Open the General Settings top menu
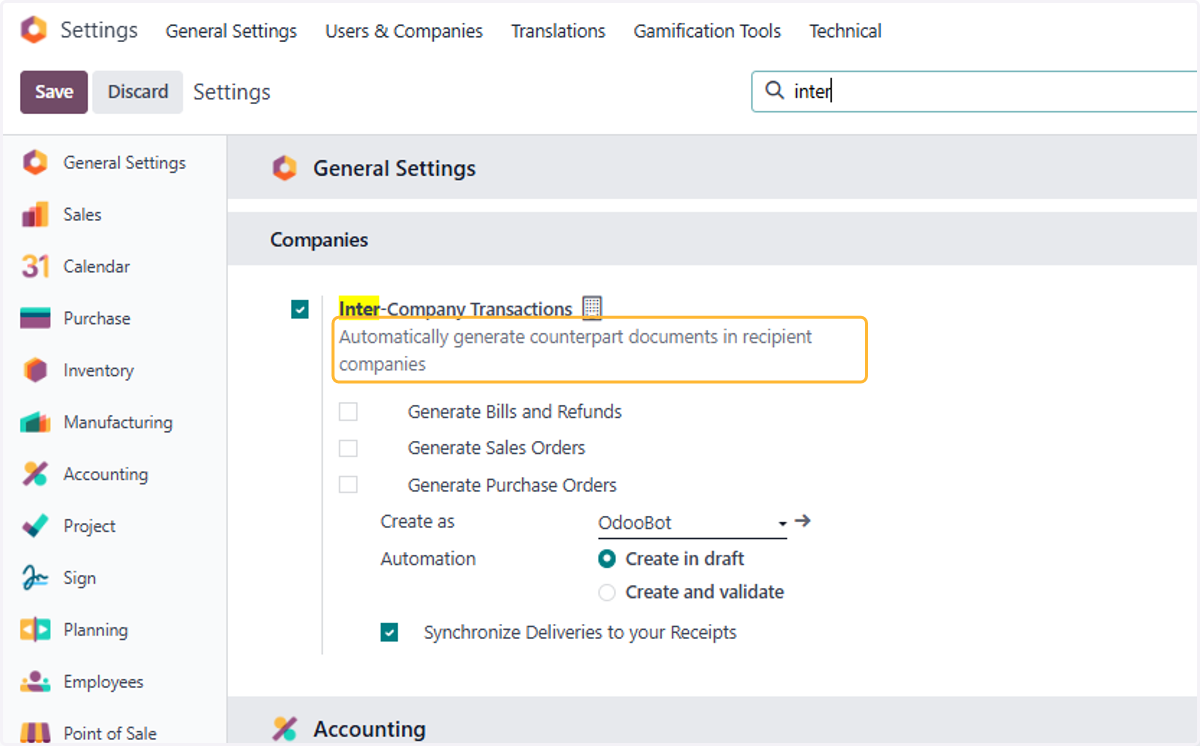1200x746 pixels. click(x=231, y=31)
